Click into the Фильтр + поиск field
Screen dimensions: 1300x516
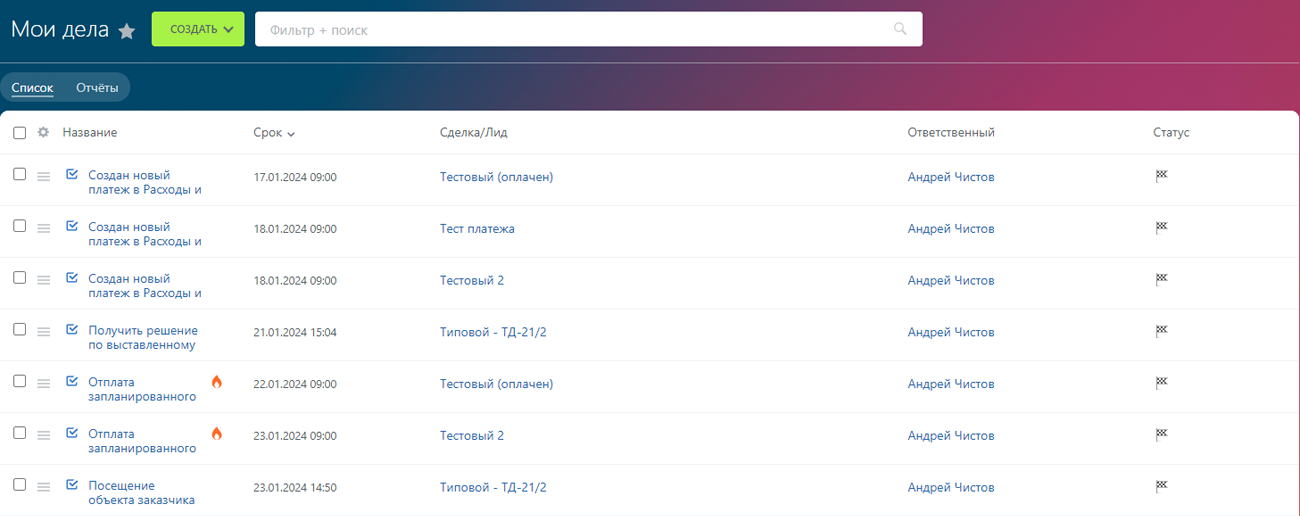tap(570, 30)
